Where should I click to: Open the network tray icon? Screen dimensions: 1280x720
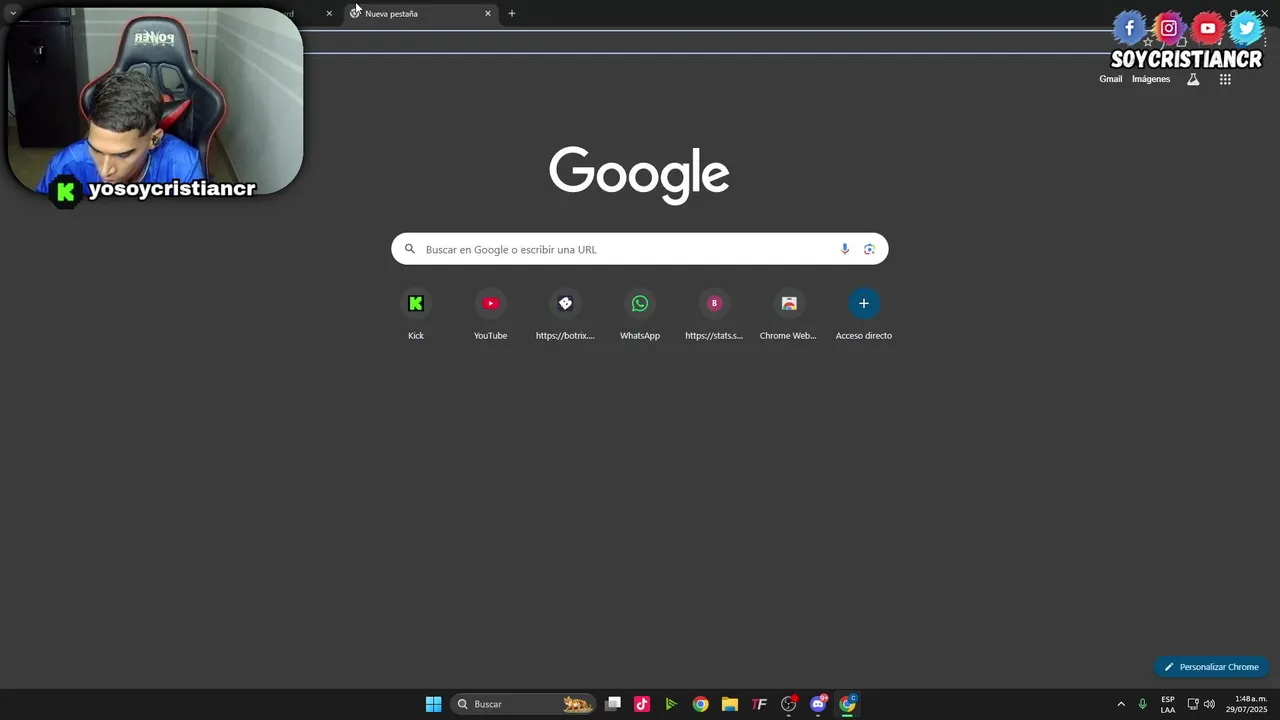1193,704
